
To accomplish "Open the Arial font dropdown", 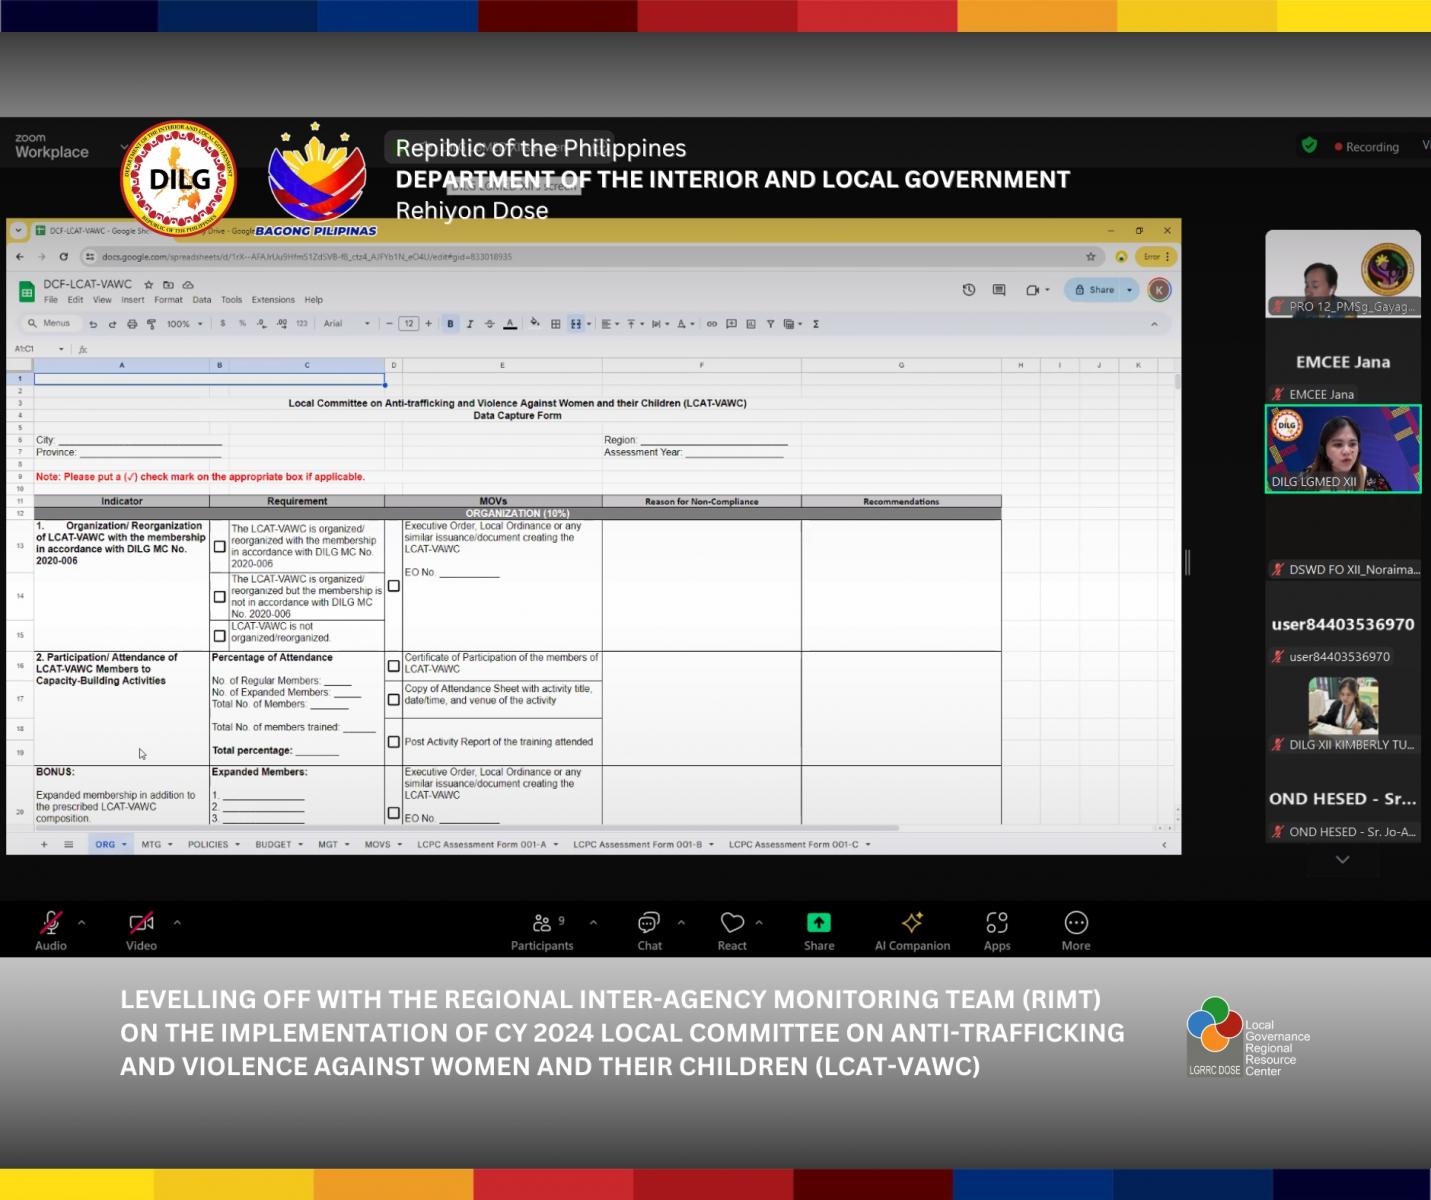I will (347, 324).
